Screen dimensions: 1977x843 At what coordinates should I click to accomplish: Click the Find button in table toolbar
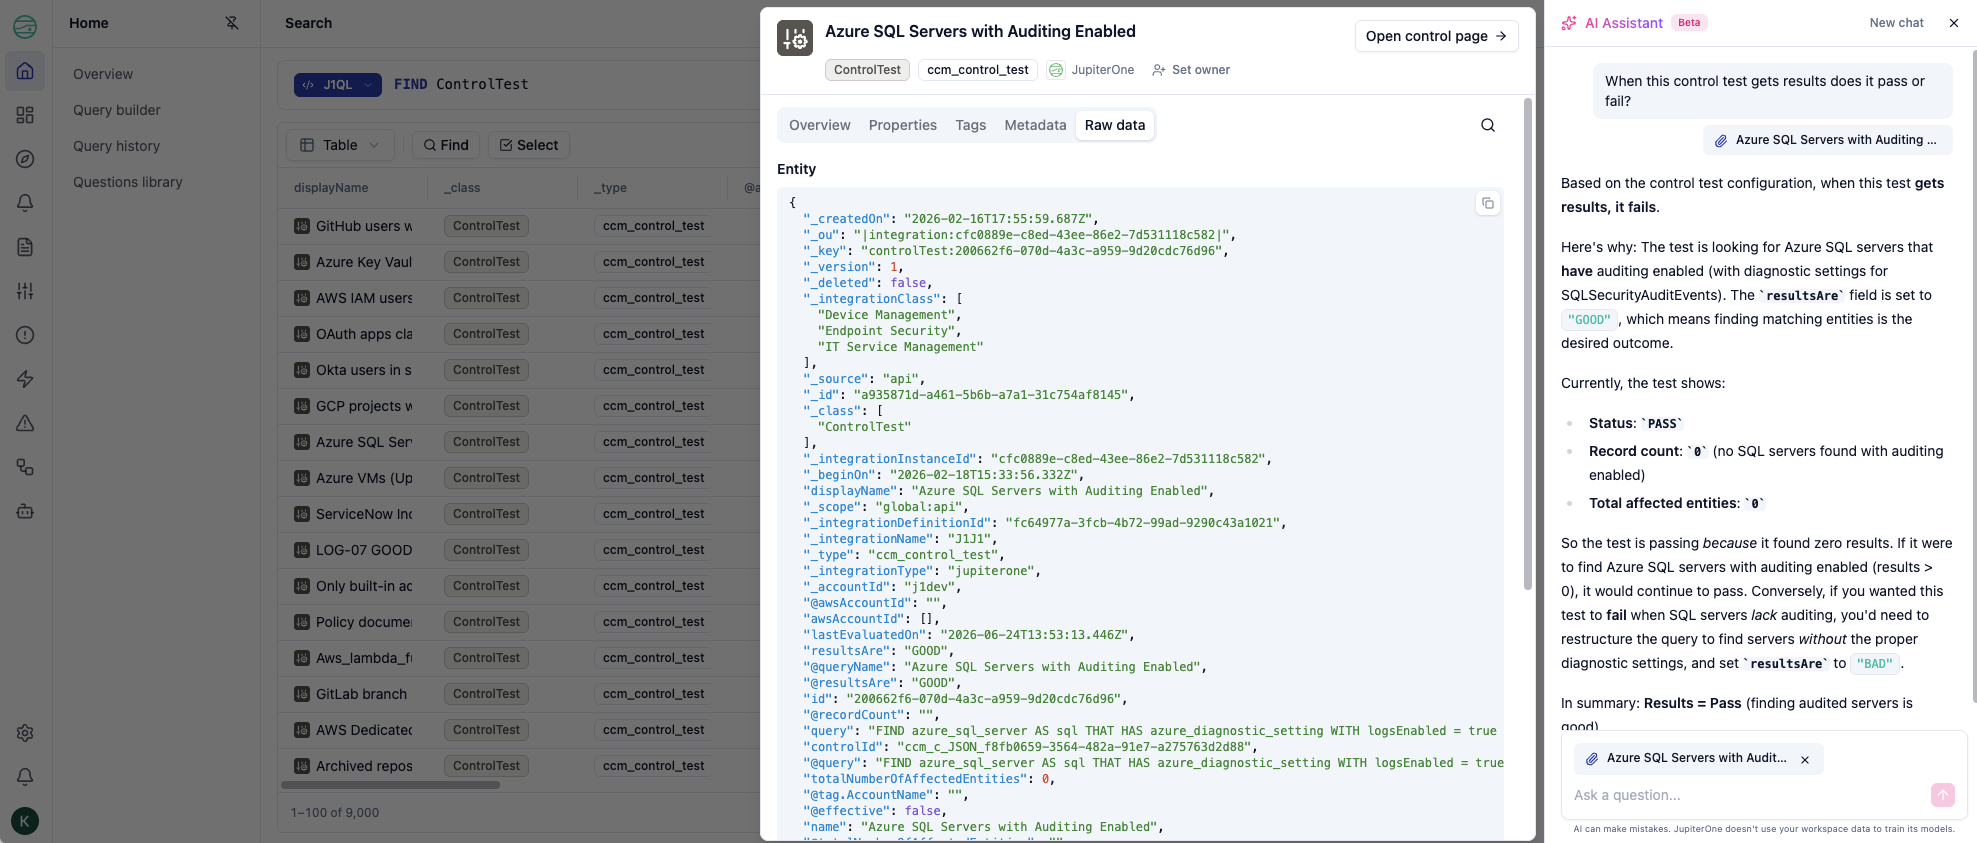[x=446, y=145]
